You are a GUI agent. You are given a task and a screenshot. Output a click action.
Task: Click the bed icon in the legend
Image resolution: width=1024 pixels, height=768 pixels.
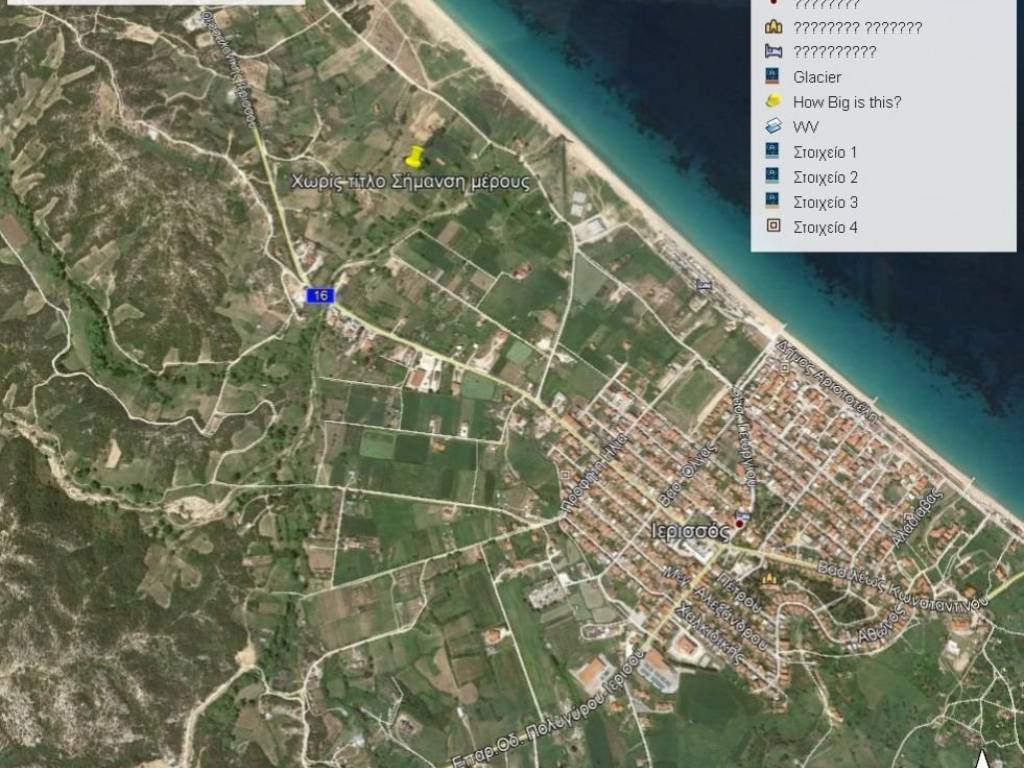coord(773,52)
